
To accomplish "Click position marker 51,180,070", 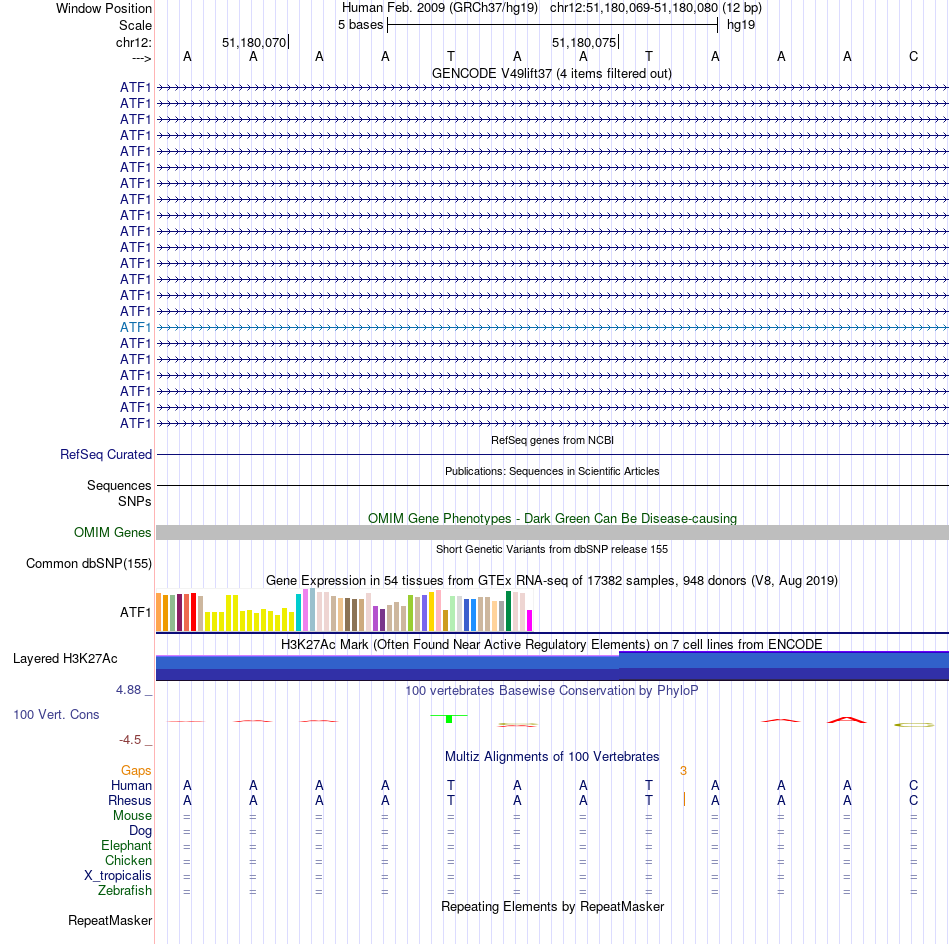I will click(x=254, y=42).
